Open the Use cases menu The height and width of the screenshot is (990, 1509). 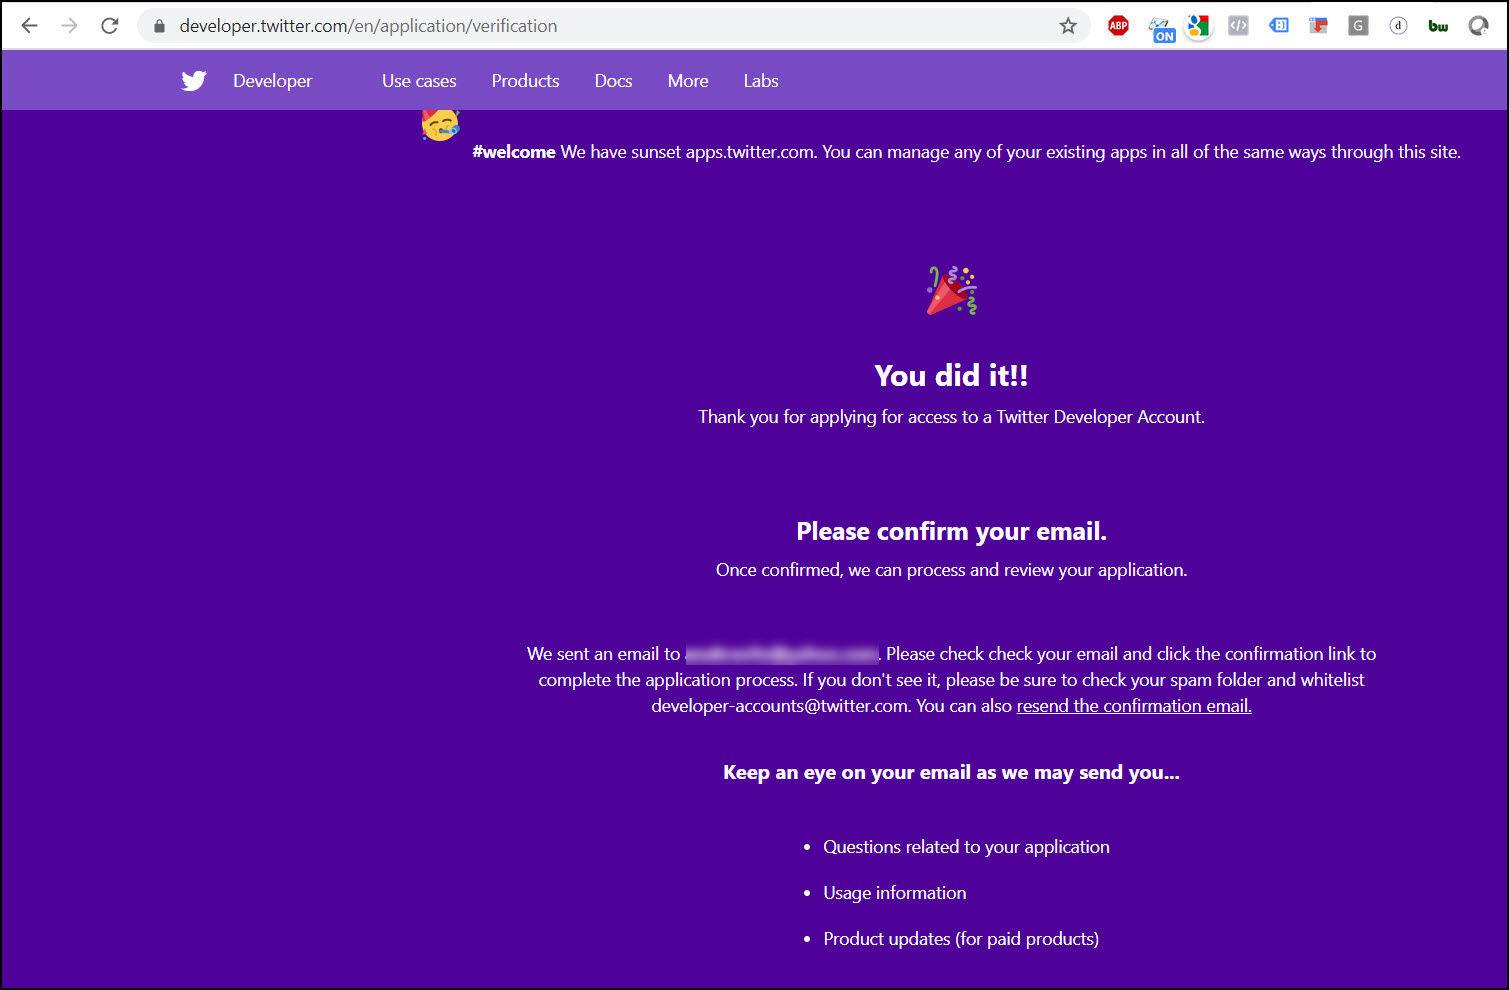[419, 81]
